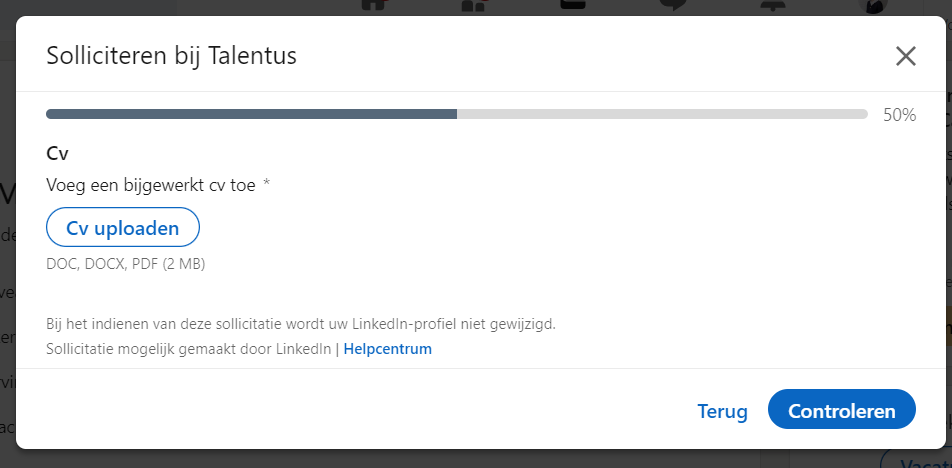The height and width of the screenshot is (468, 952).
Task: Click the Messaging speech bubble icon
Action: coord(673,5)
